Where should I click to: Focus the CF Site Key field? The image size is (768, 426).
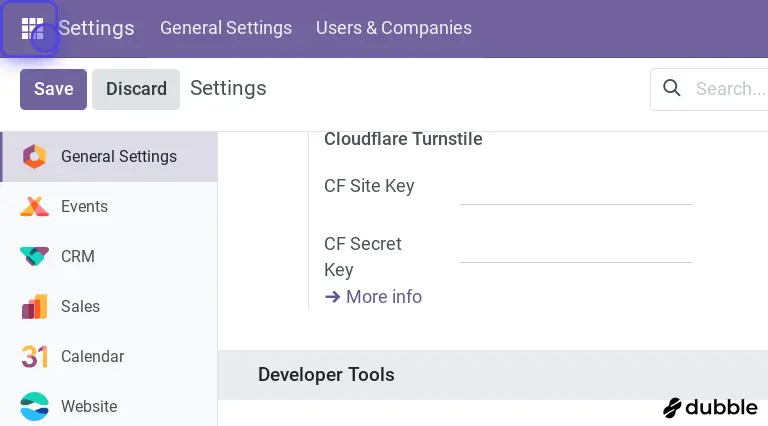tap(575, 188)
